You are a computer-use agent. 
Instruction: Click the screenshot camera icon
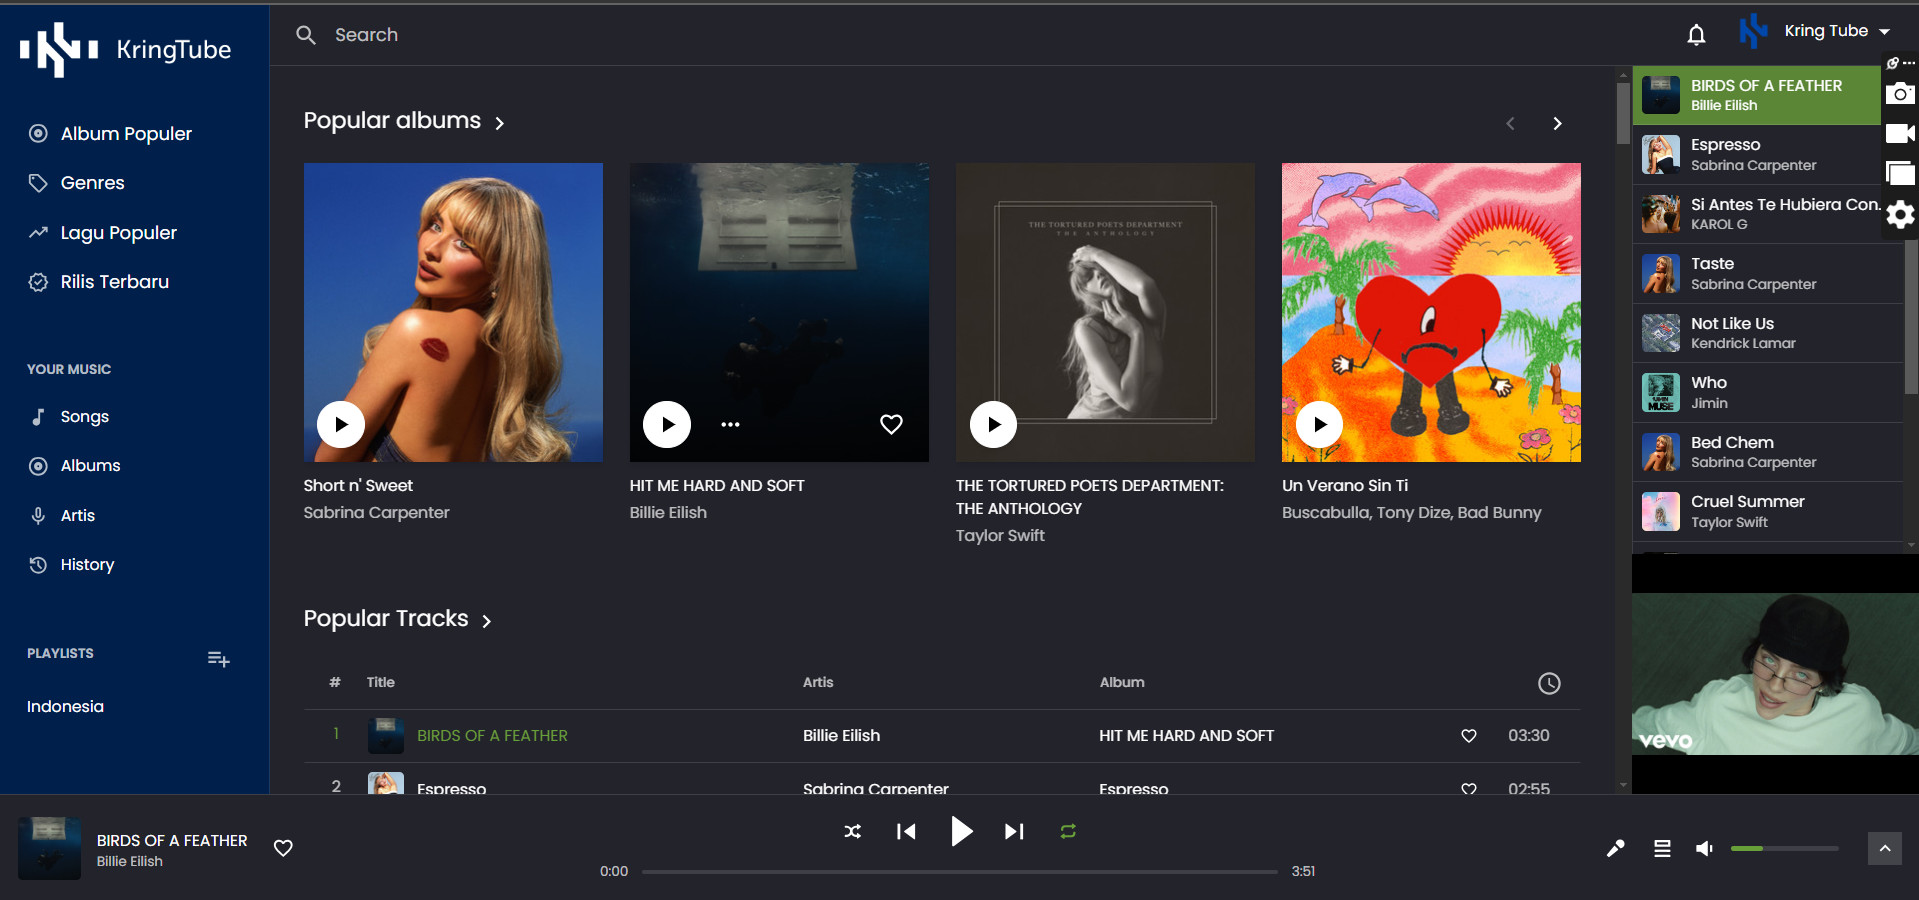tap(1900, 94)
